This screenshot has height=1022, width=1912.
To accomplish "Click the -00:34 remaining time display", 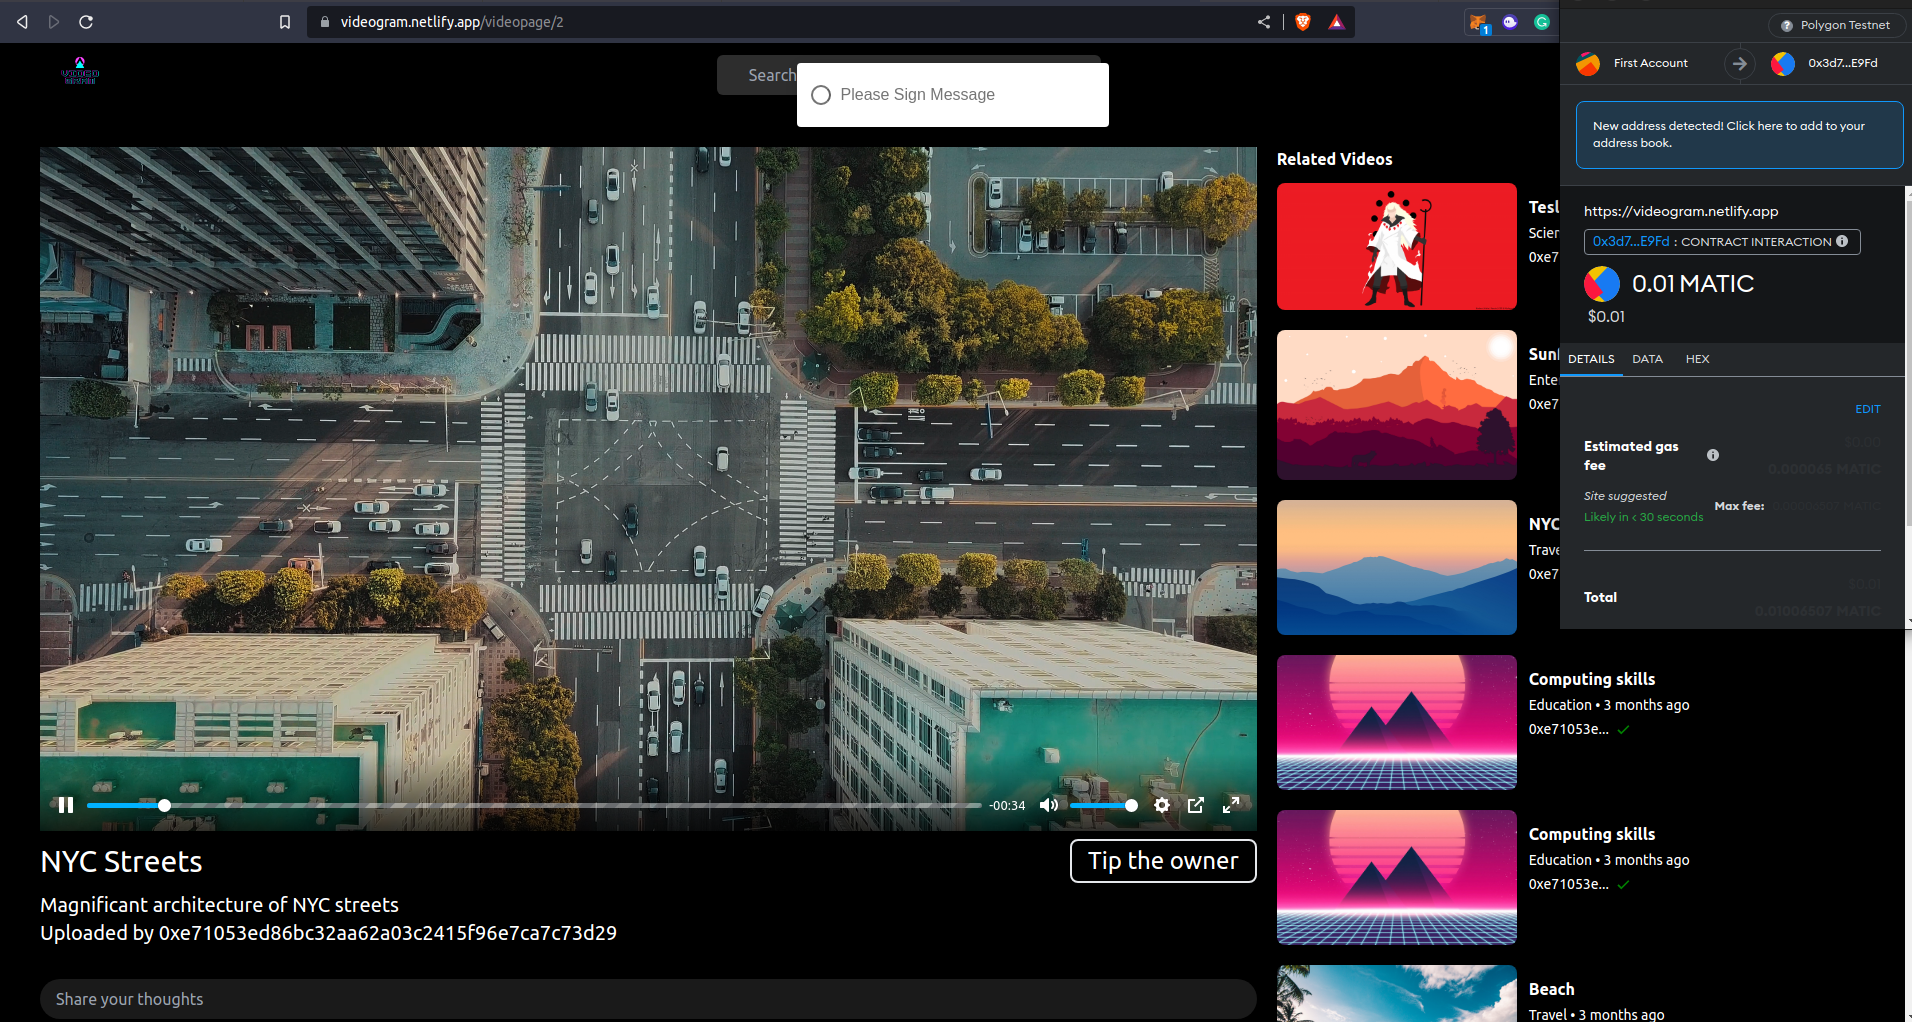I will tap(1007, 805).
